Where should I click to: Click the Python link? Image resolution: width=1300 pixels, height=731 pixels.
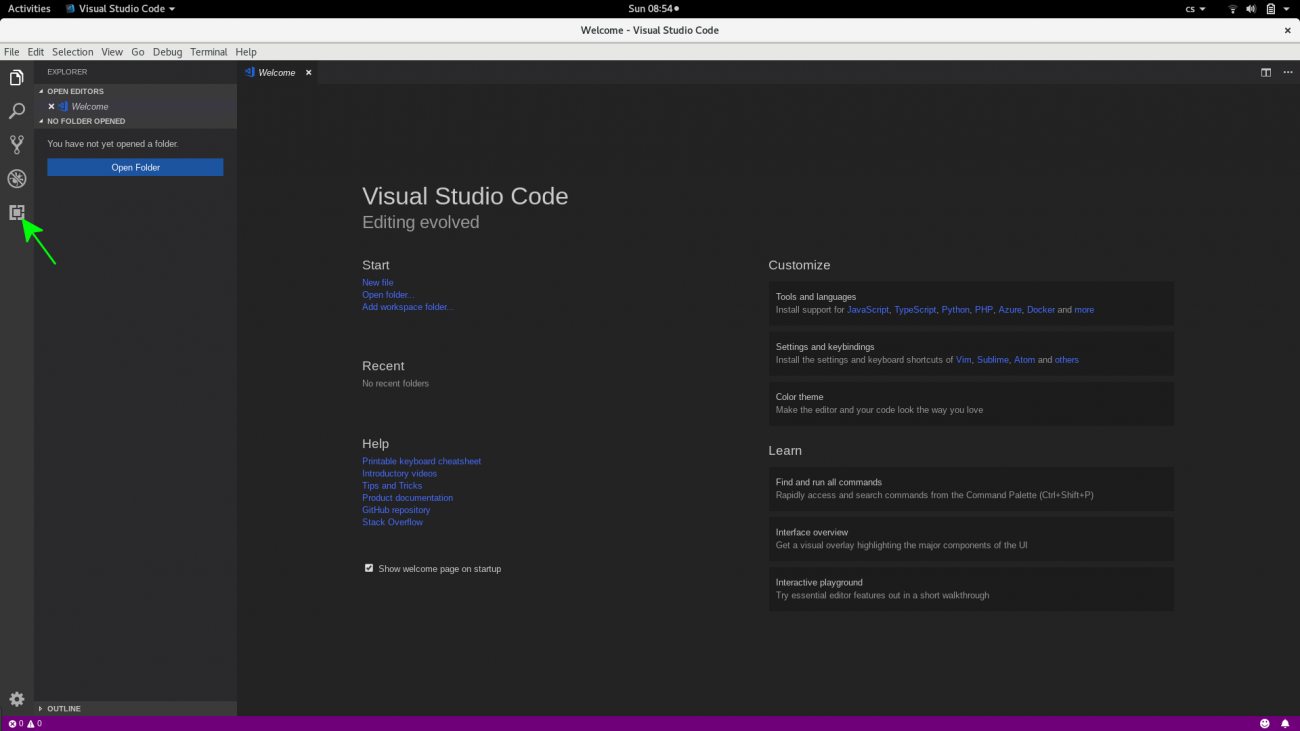[956, 310]
